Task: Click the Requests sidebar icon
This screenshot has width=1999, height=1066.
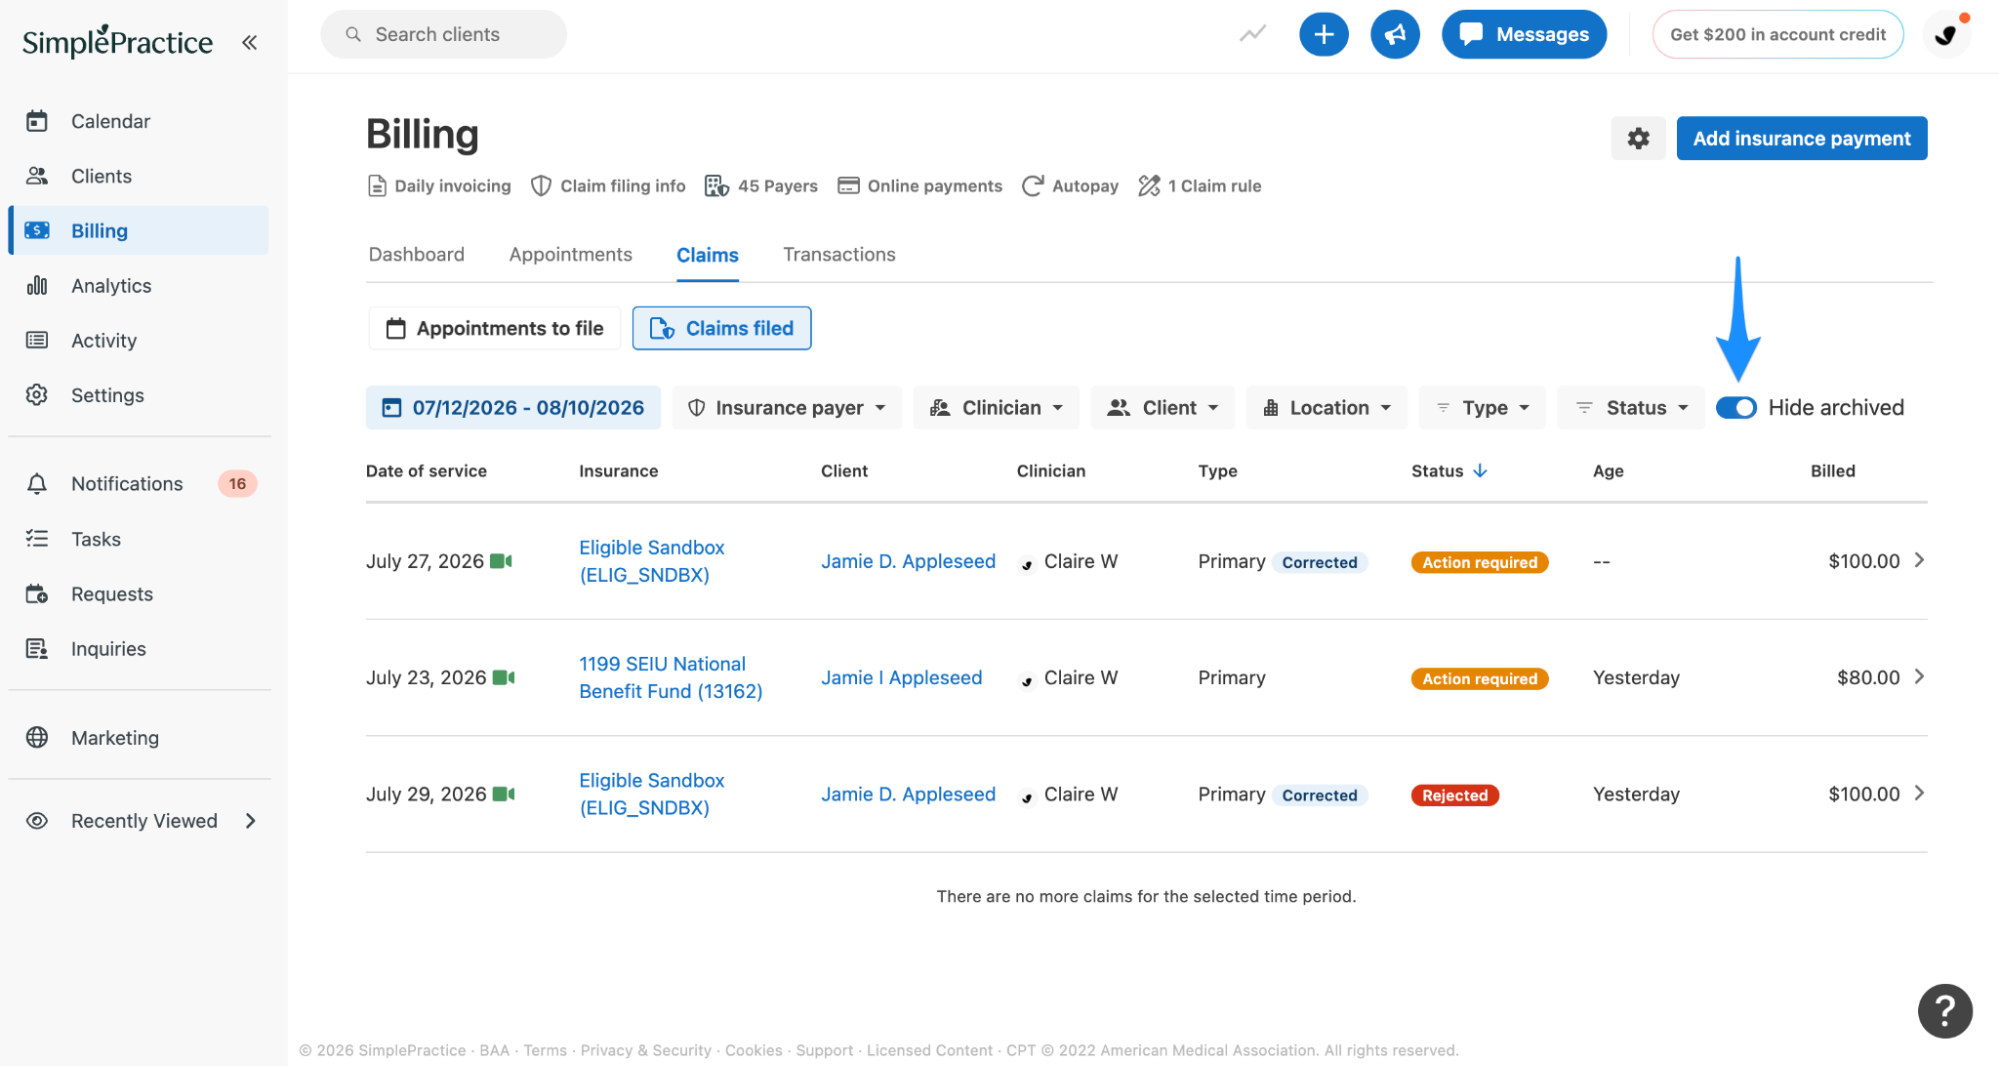Action: 37,594
